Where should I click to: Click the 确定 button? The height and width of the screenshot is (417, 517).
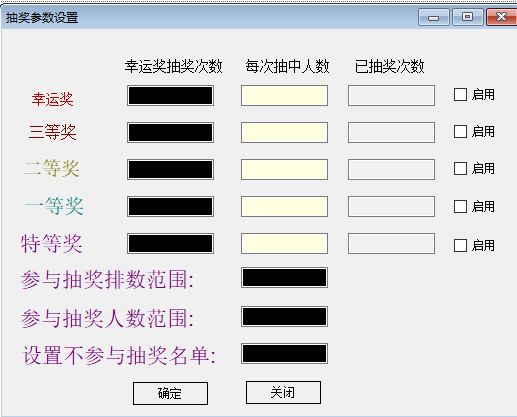click(x=170, y=393)
